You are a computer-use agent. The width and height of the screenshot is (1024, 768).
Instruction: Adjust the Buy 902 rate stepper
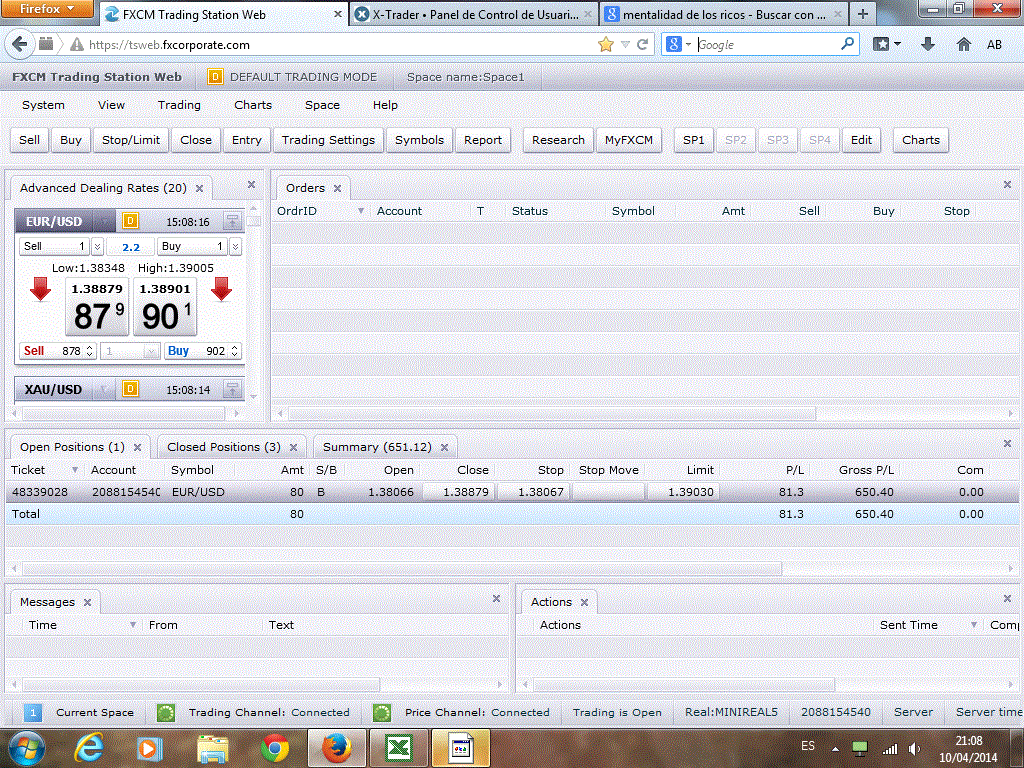click(x=235, y=351)
